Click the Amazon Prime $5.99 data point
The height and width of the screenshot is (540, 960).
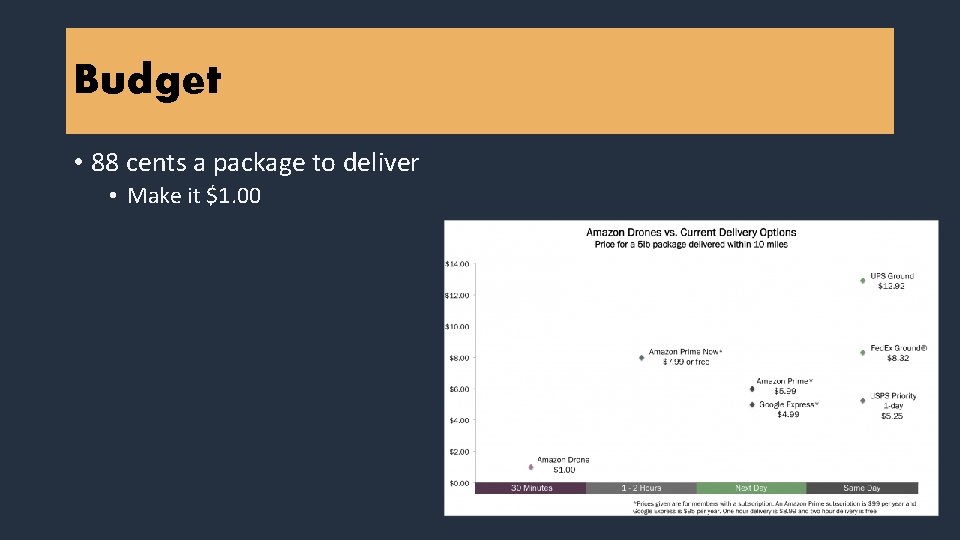tap(752, 389)
